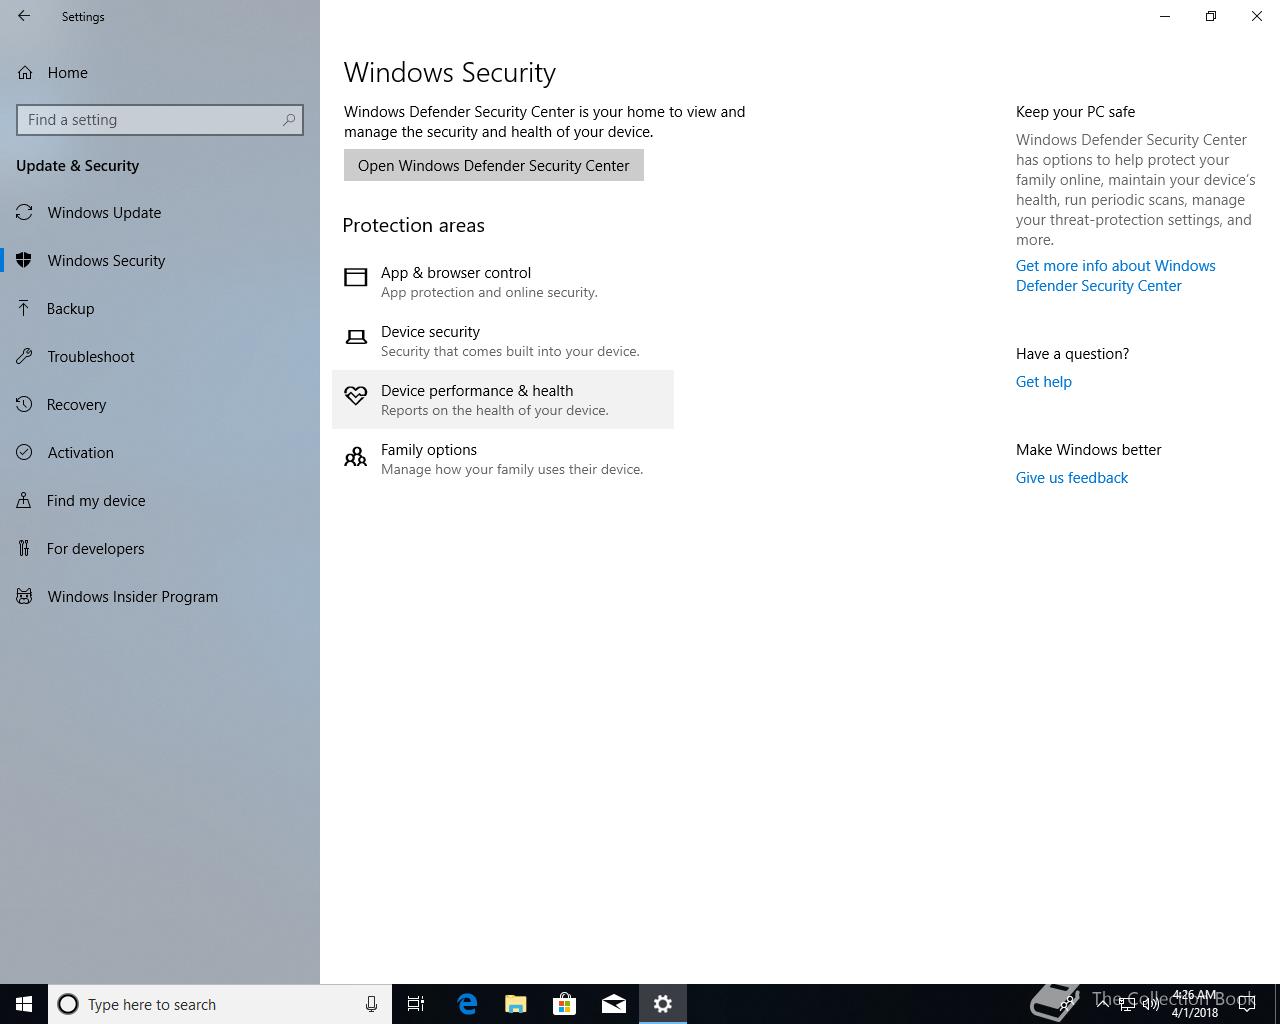Open the Troubleshoot settings page
The width and height of the screenshot is (1280, 1024).
[x=160, y=356]
